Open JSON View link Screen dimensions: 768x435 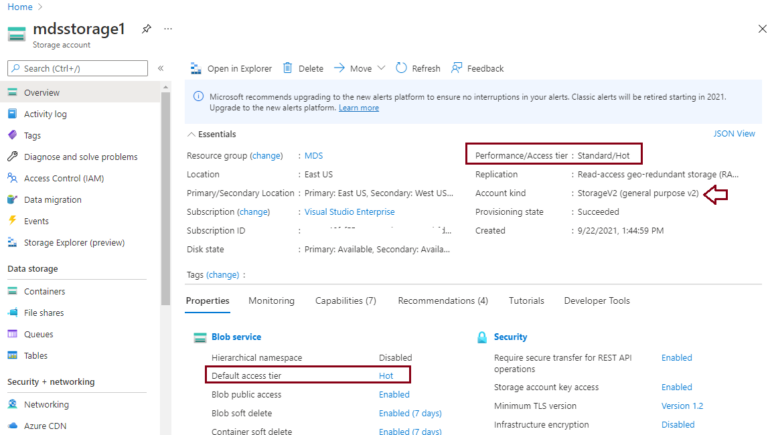pyautogui.click(x=734, y=134)
